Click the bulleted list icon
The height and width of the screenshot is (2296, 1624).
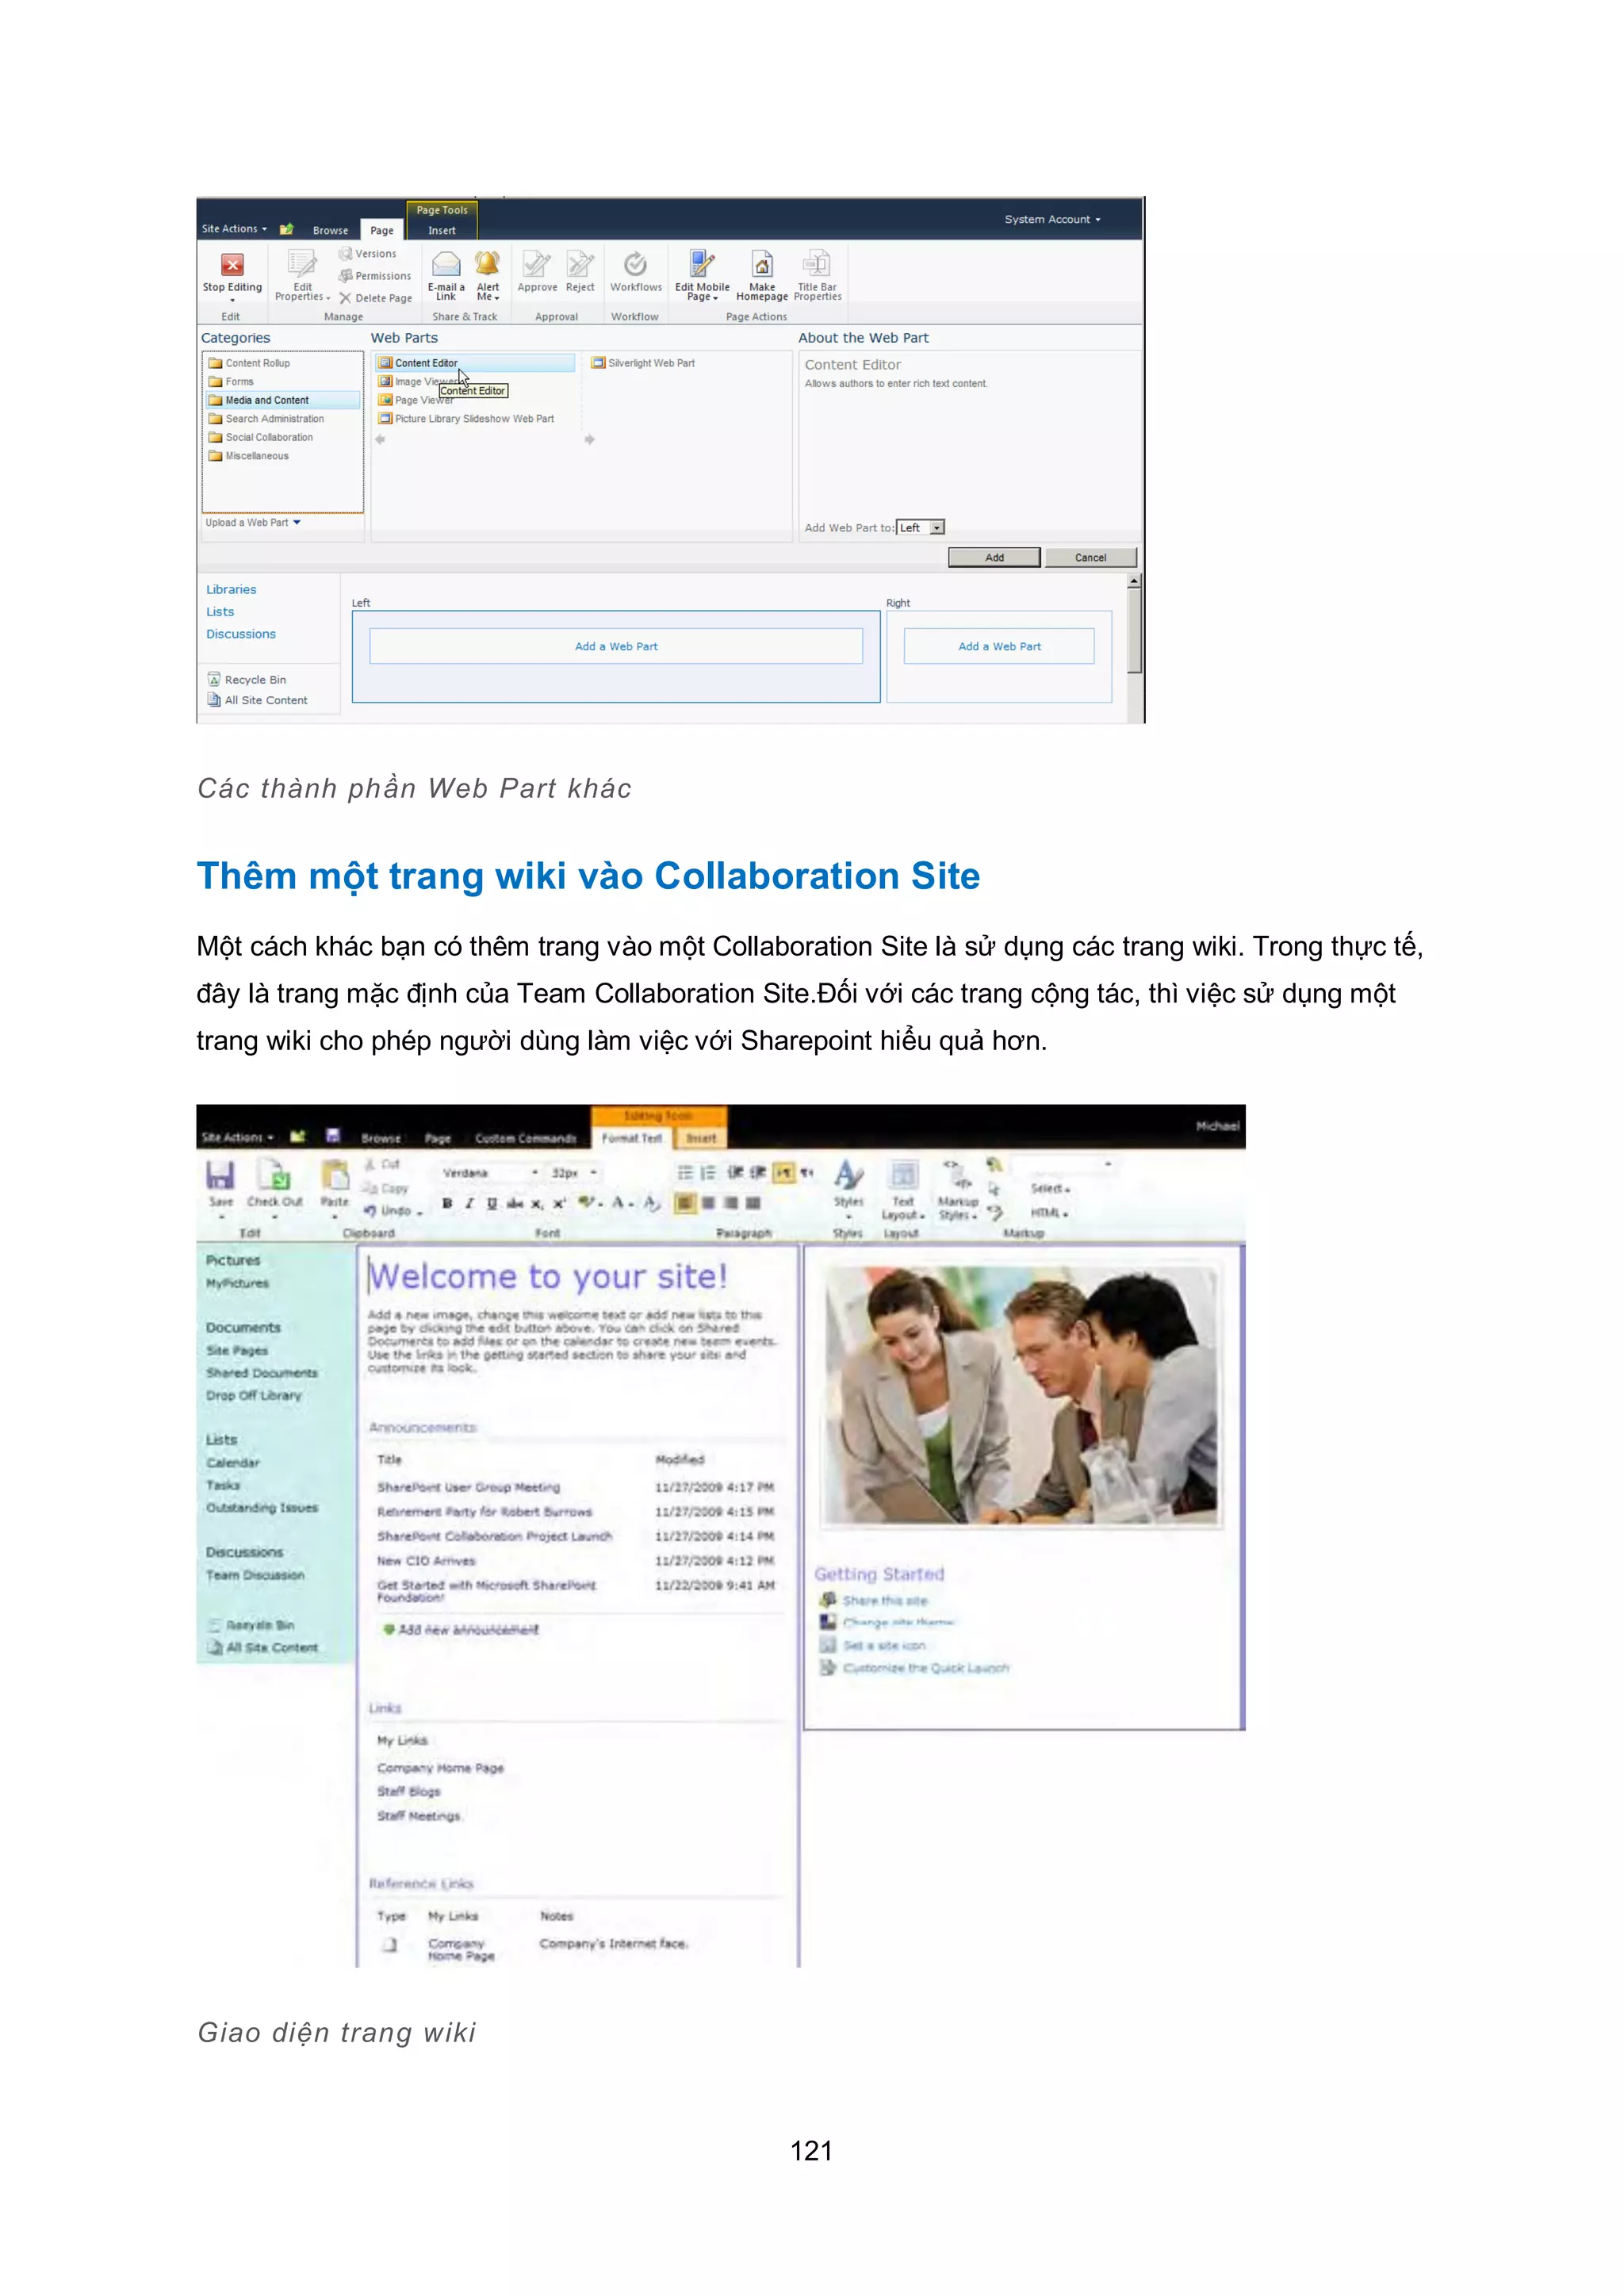685,1172
